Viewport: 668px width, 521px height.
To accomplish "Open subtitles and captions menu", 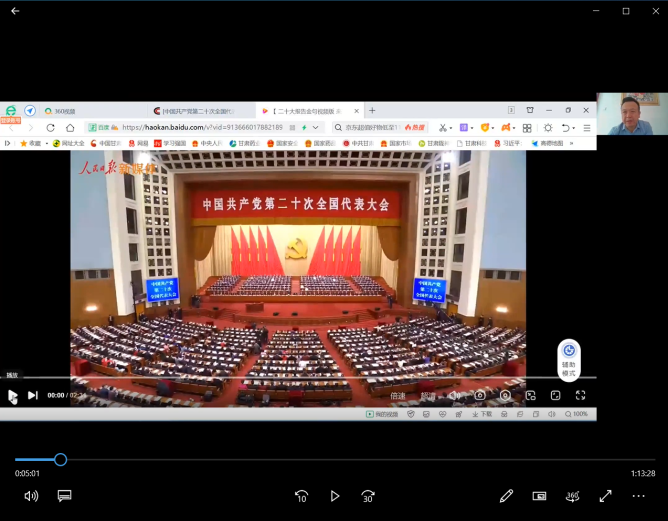I will click(64, 496).
